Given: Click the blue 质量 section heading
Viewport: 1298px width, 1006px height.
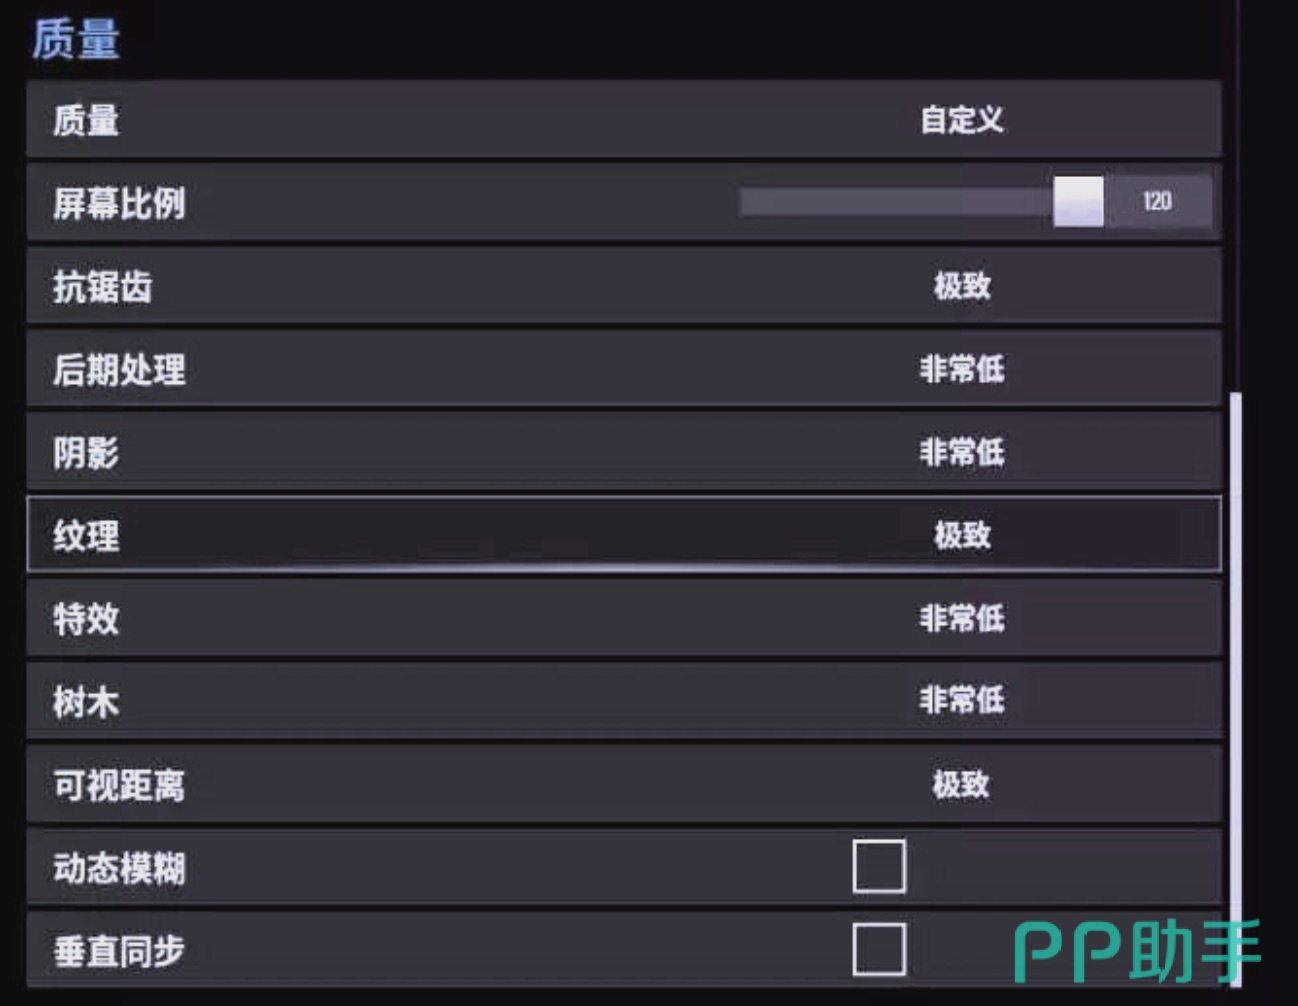Looking at the screenshot, I should point(76,40).
